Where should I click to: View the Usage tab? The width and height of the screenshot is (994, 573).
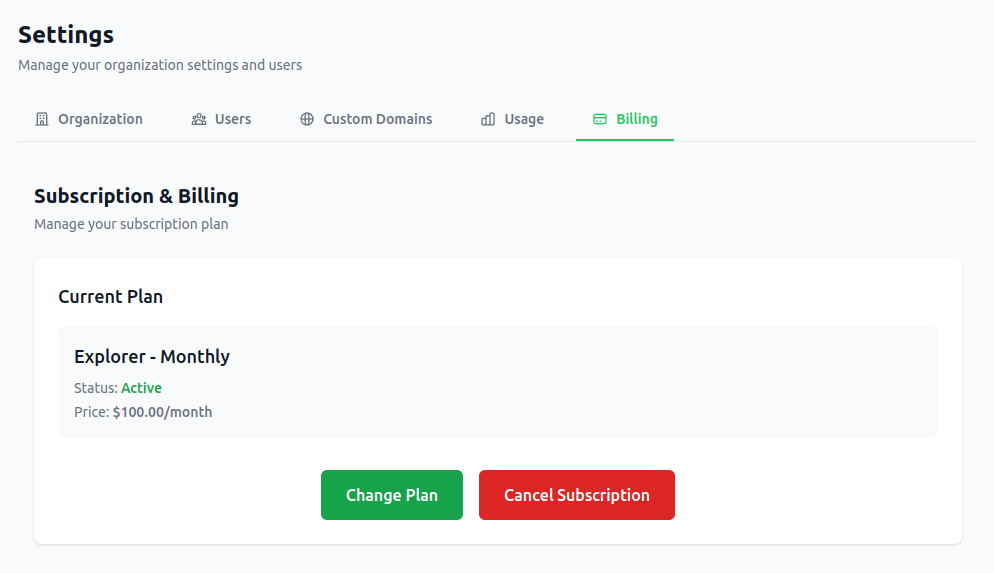click(x=524, y=119)
